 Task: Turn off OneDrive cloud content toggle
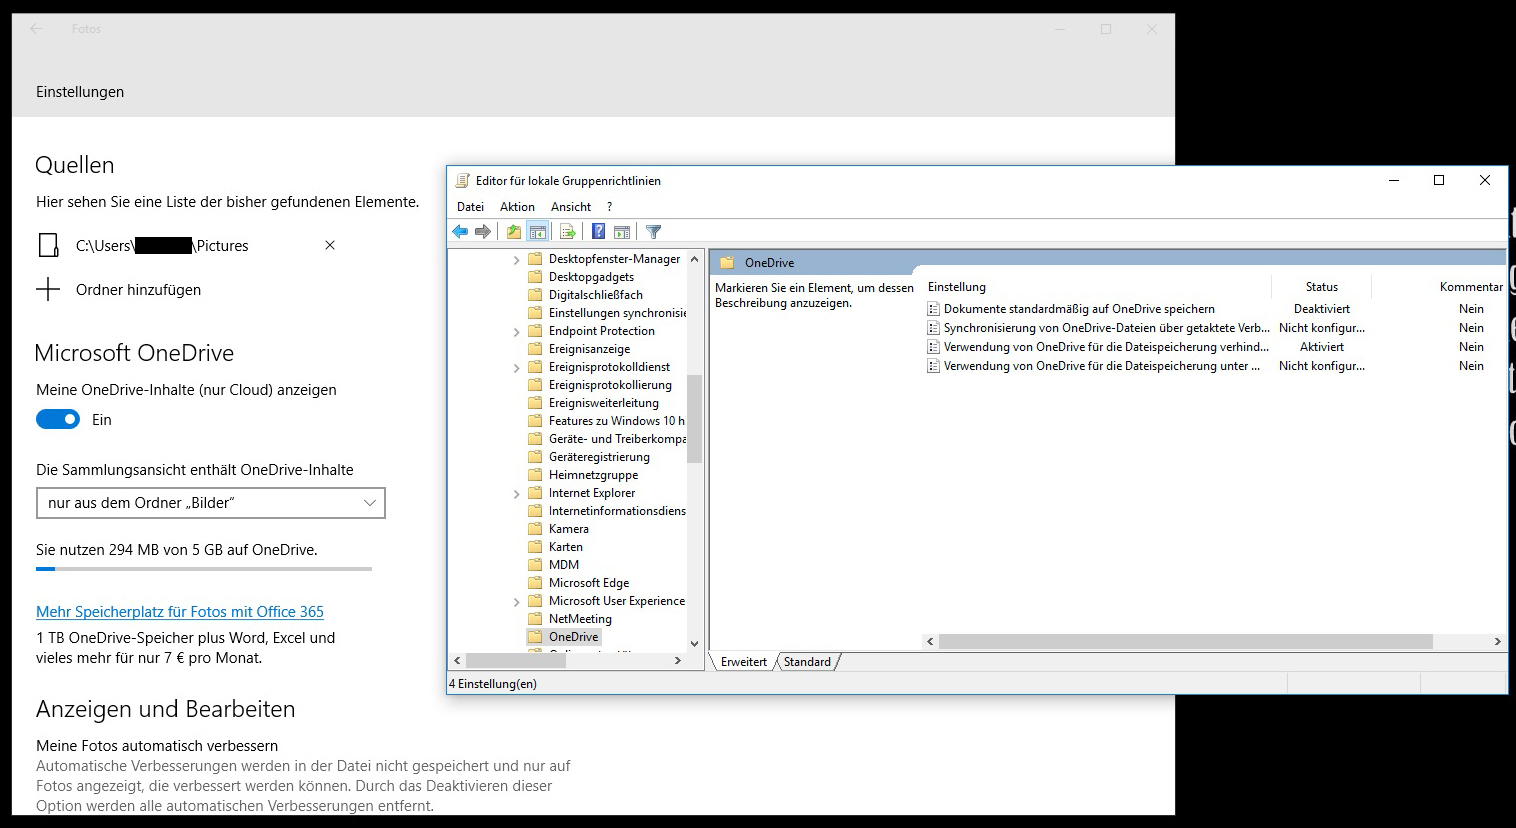point(58,419)
